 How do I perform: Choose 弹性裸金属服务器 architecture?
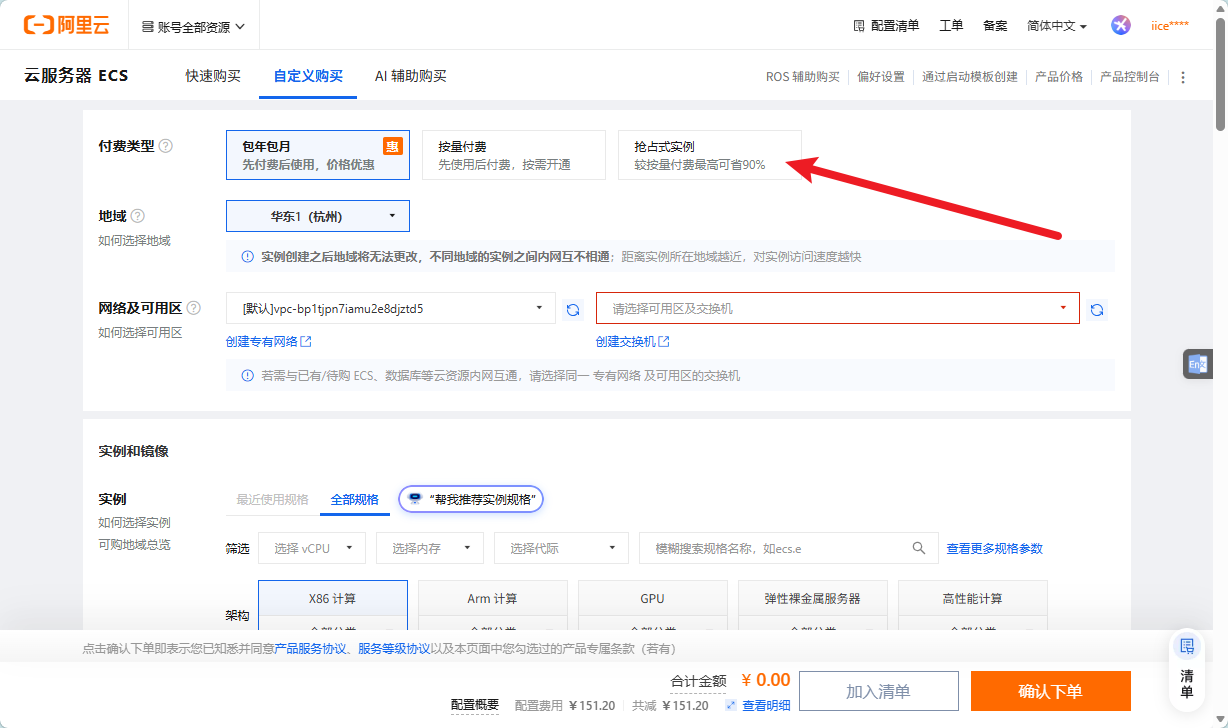point(813,599)
